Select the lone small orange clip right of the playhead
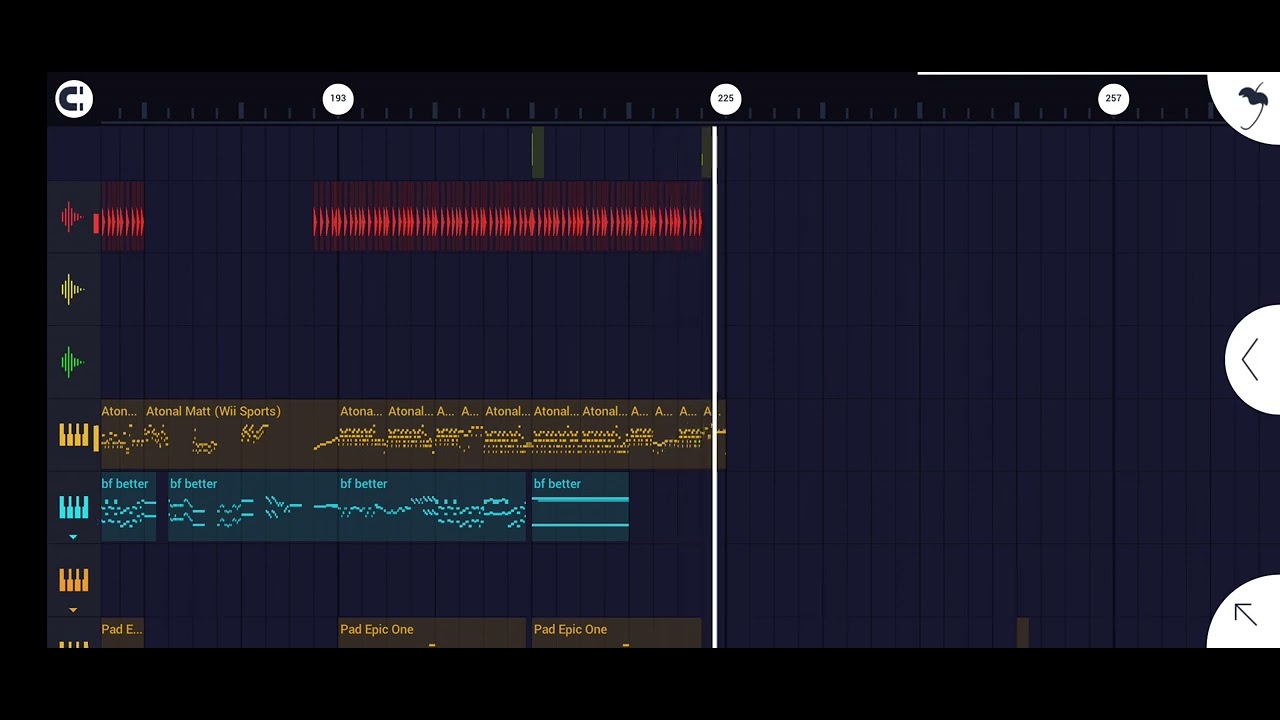The image size is (1280, 720). coord(1022,633)
